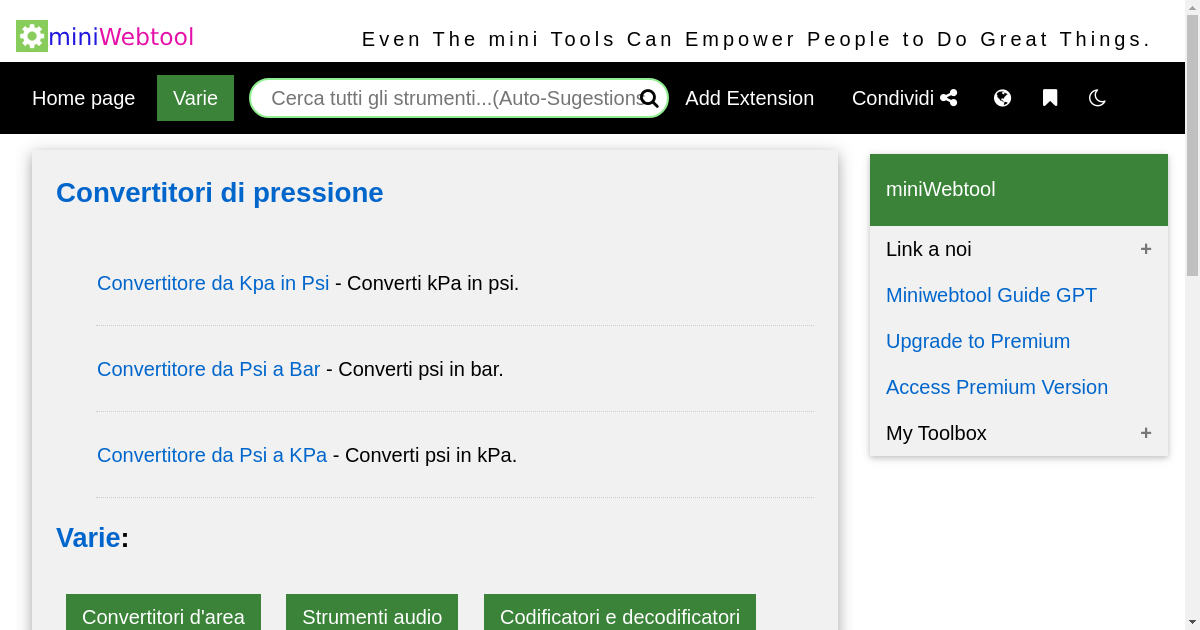Open Convertitore da Kpa in Psi link
The height and width of the screenshot is (630, 1200).
point(213,283)
